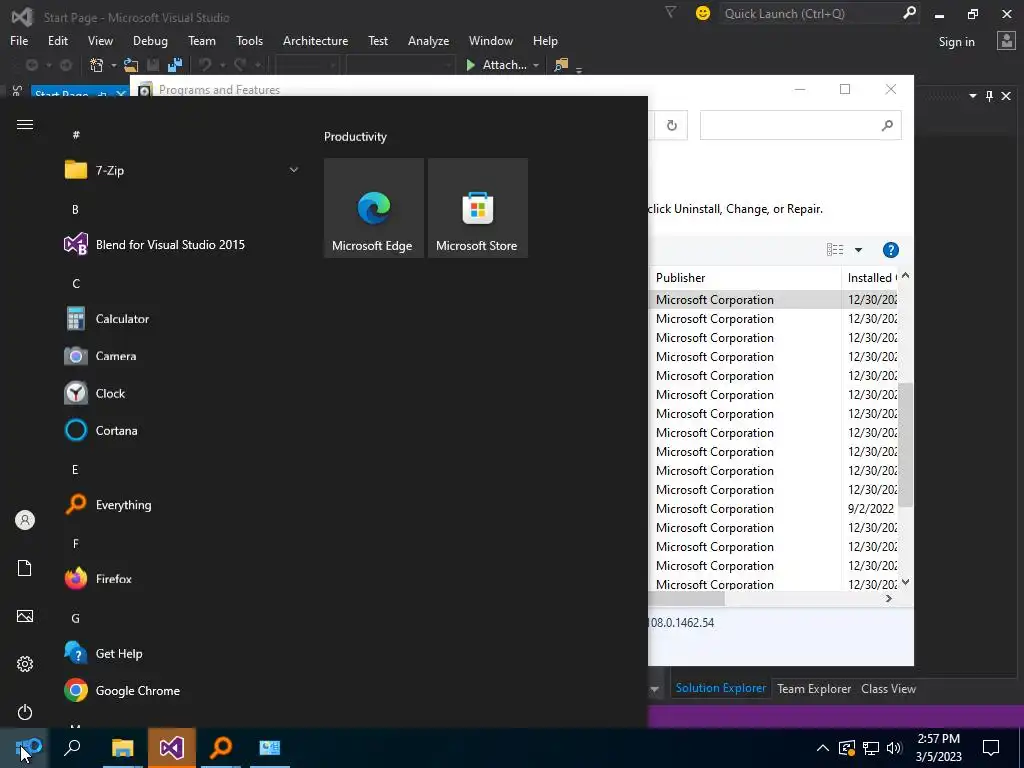
Task: Open the Tools menu
Action: point(249,40)
